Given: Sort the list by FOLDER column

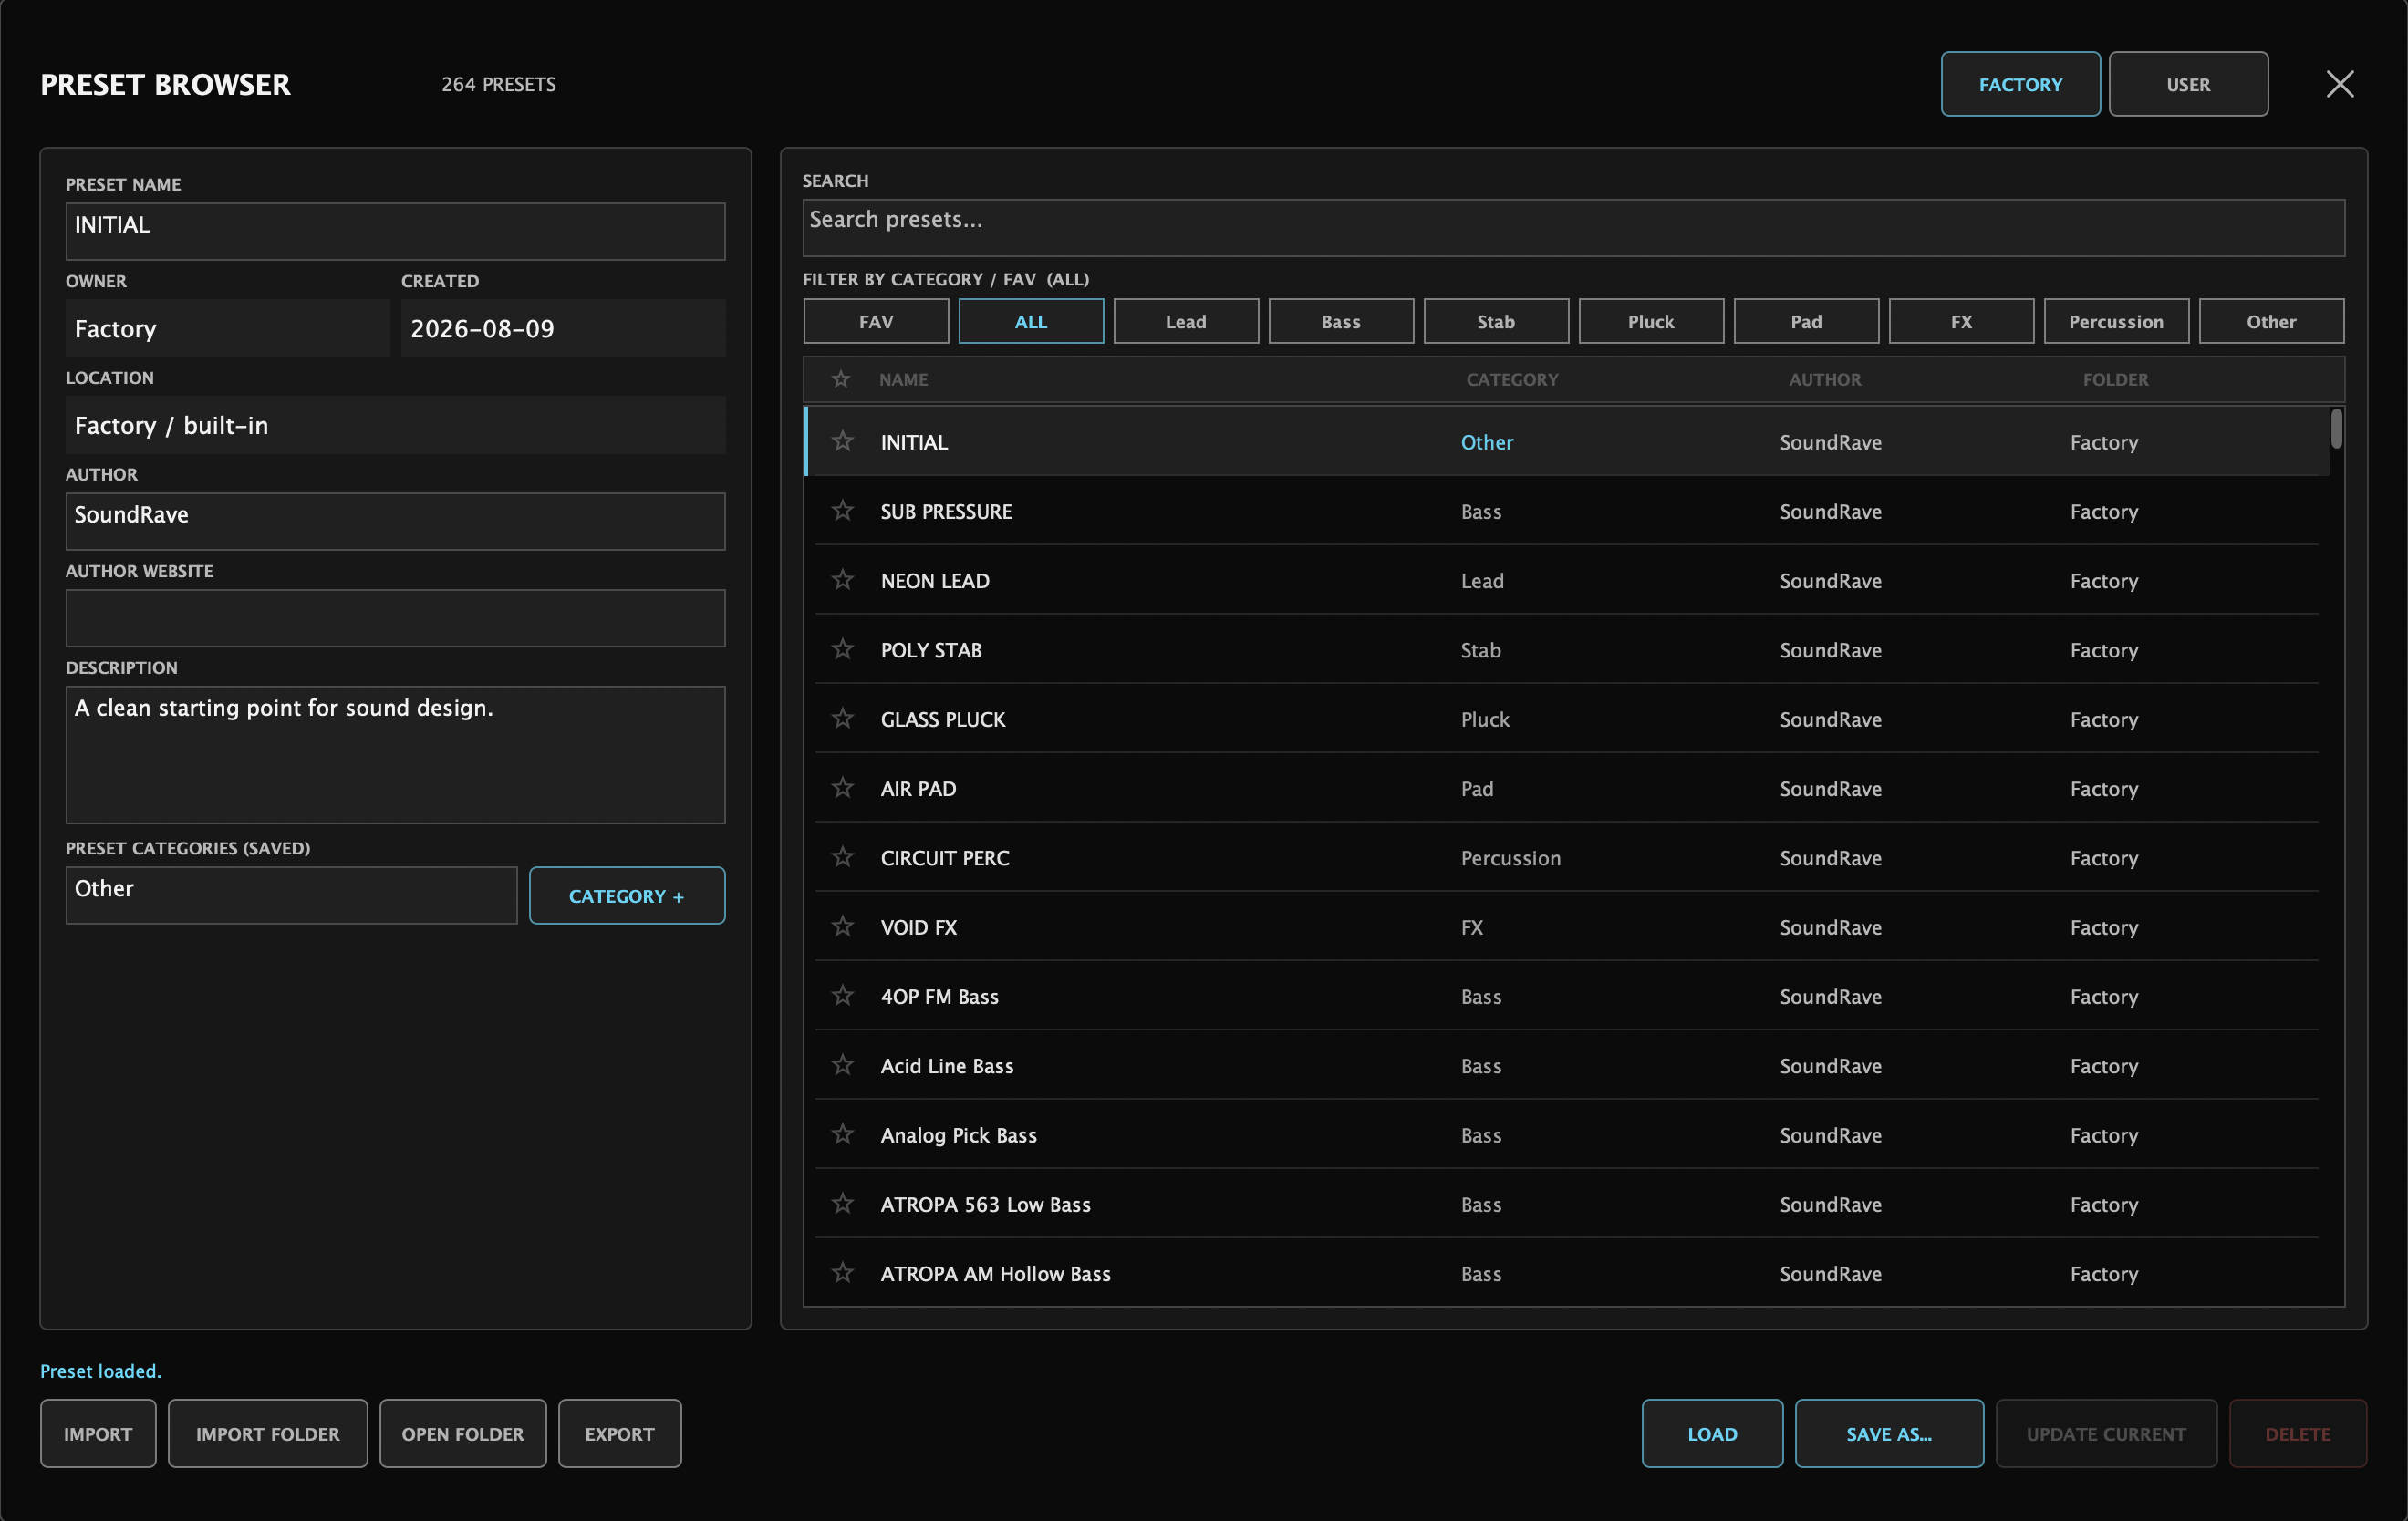Looking at the screenshot, I should click(2115, 379).
